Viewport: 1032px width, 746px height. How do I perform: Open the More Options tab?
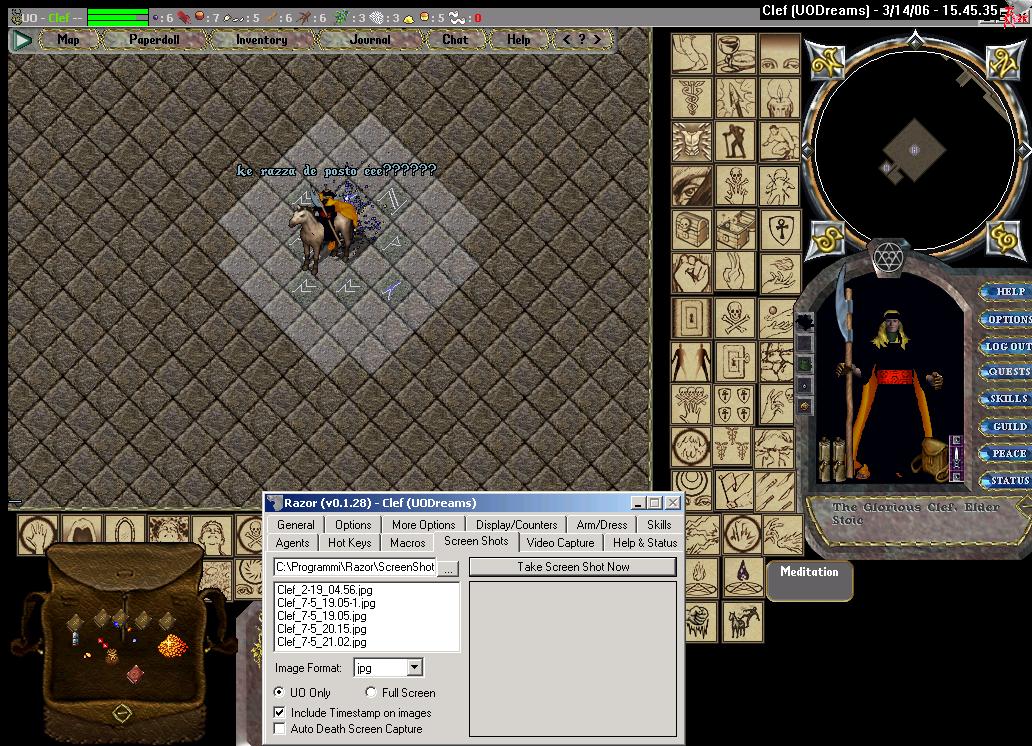(423, 525)
